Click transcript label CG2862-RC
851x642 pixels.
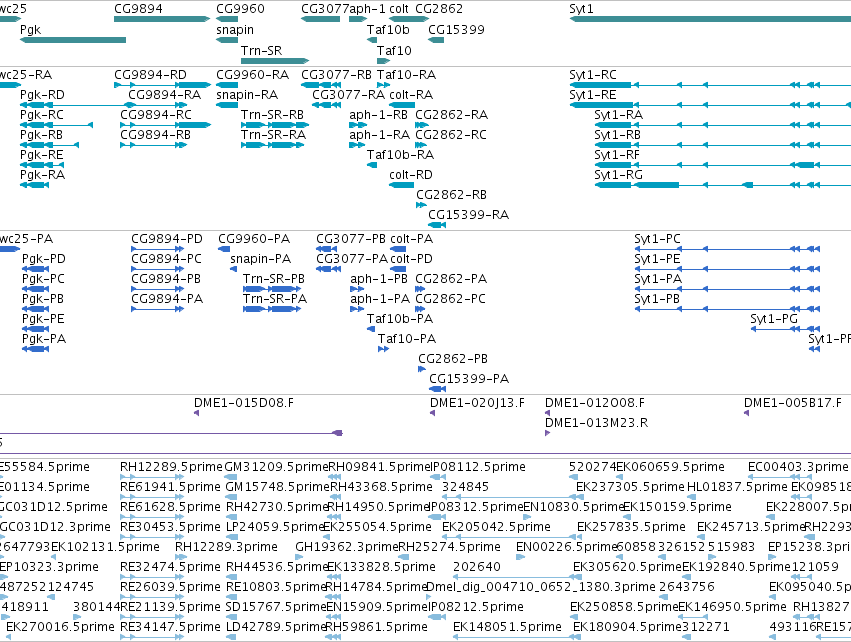click(x=450, y=135)
